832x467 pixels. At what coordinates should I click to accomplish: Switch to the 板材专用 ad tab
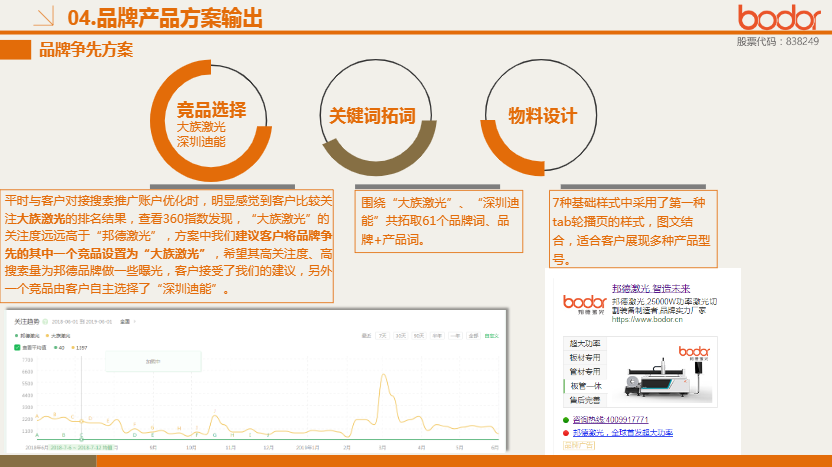(x=585, y=358)
